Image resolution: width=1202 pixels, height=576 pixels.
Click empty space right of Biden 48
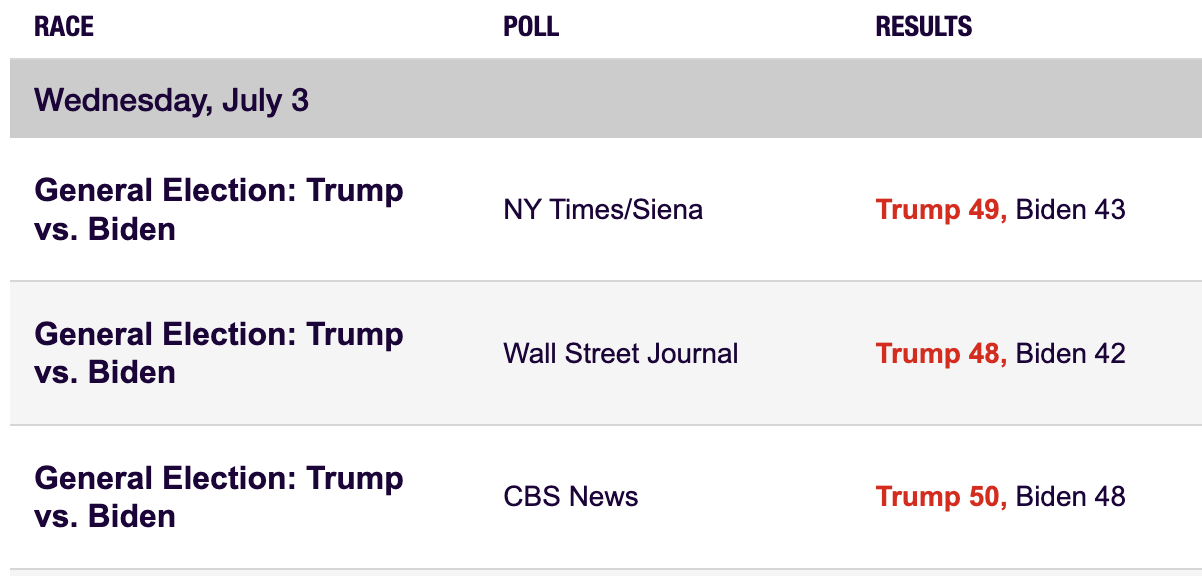click(1165, 497)
